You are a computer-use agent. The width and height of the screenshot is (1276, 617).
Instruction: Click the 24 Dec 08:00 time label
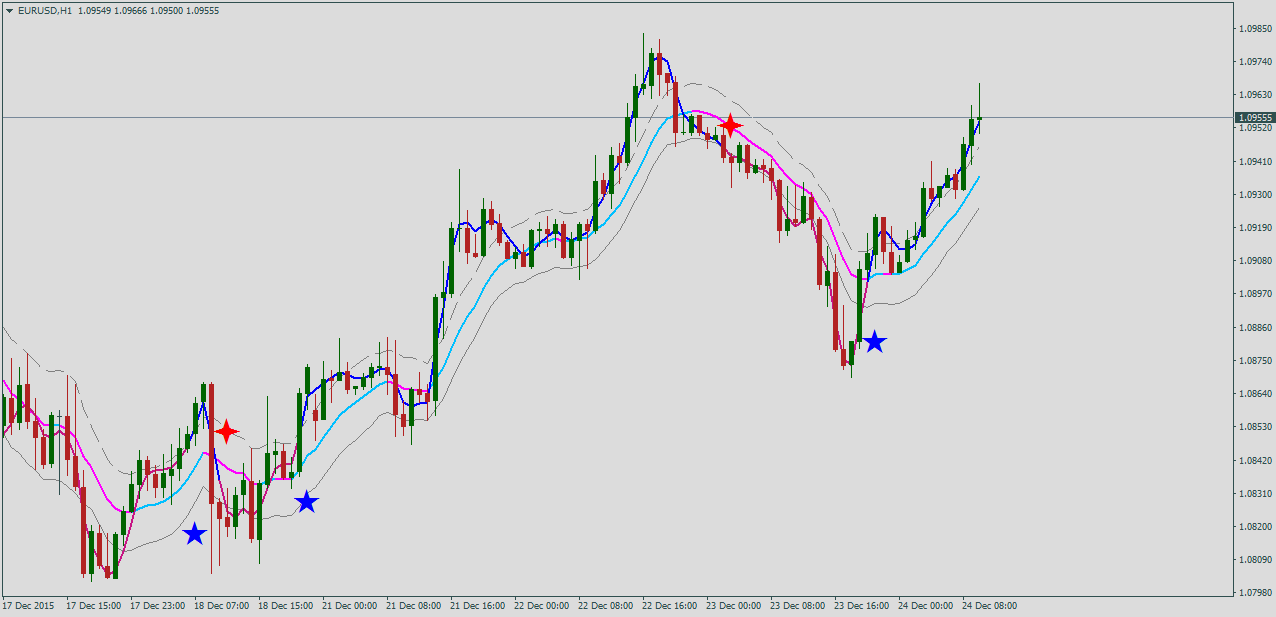tap(989, 605)
